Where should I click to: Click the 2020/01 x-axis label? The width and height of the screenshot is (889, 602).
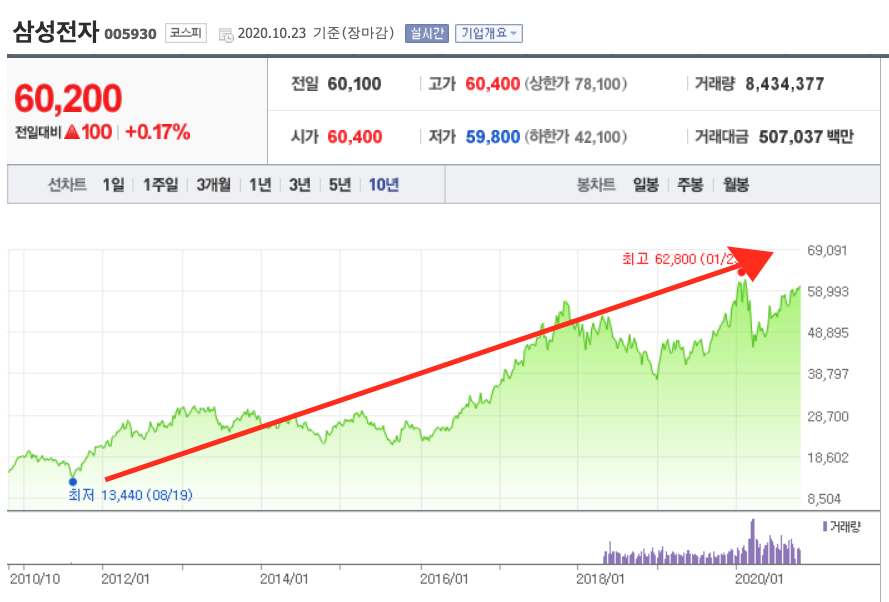coord(759,579)
